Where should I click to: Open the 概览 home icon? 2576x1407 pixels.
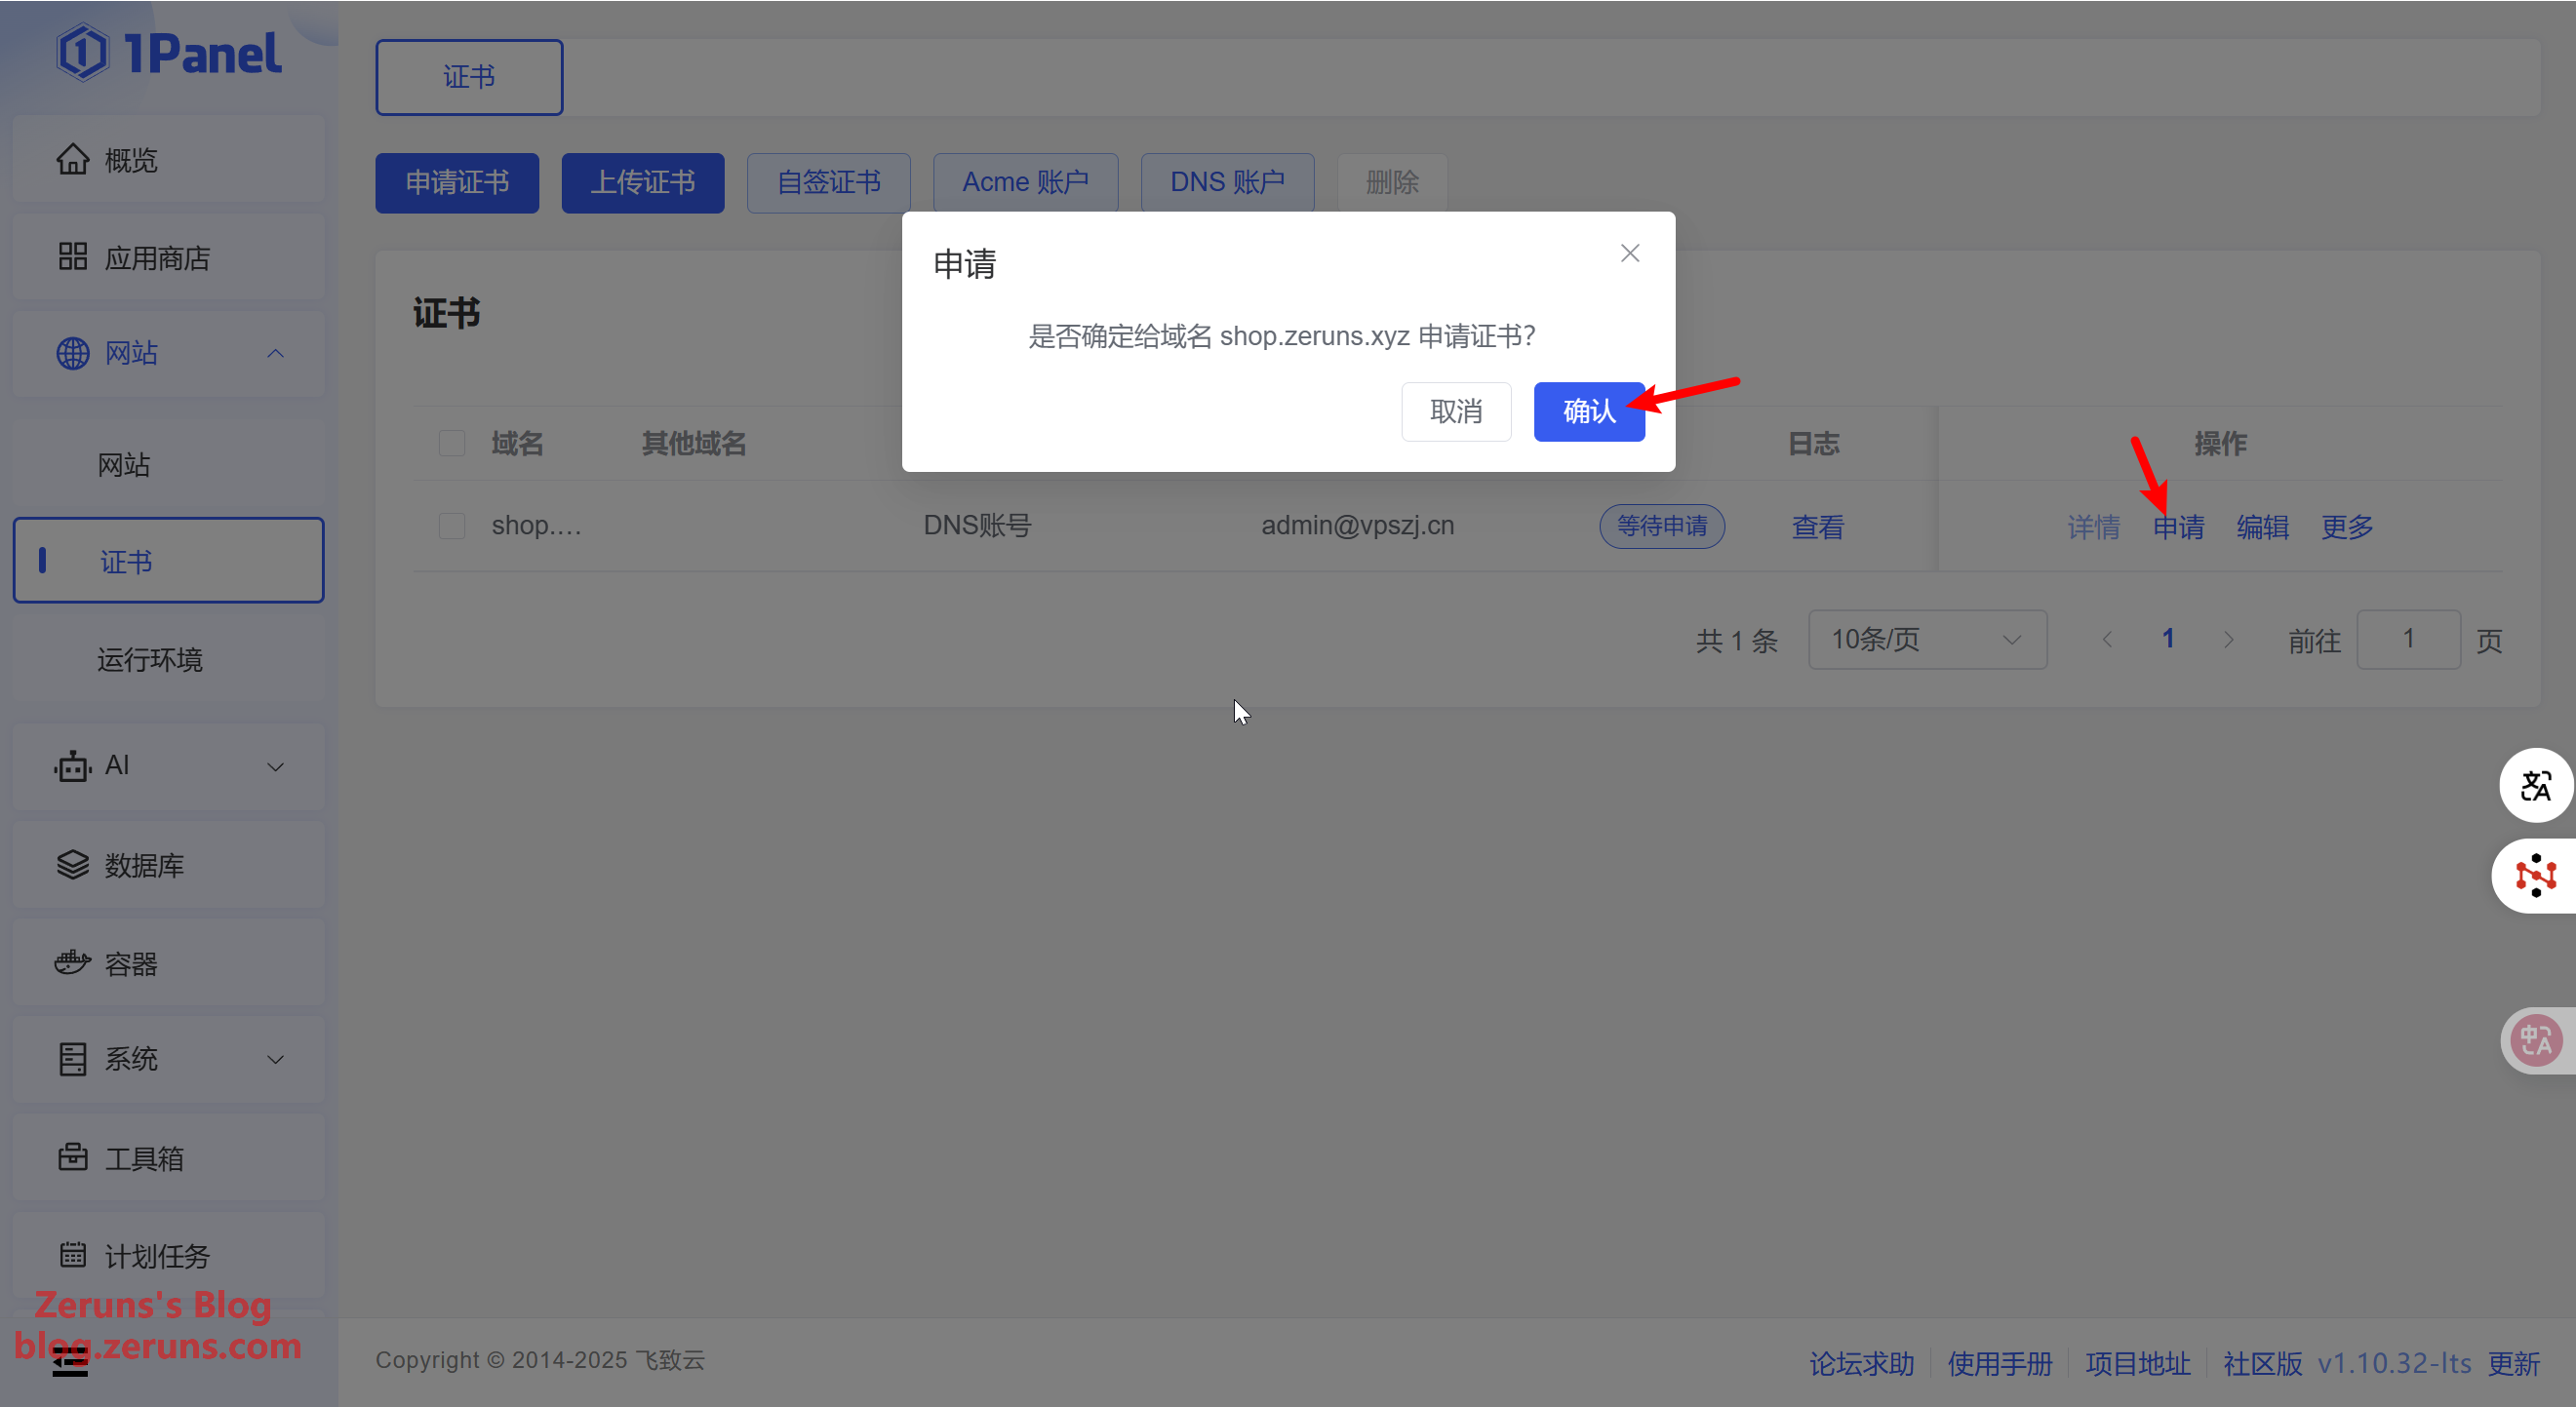[x=72, y=159]
